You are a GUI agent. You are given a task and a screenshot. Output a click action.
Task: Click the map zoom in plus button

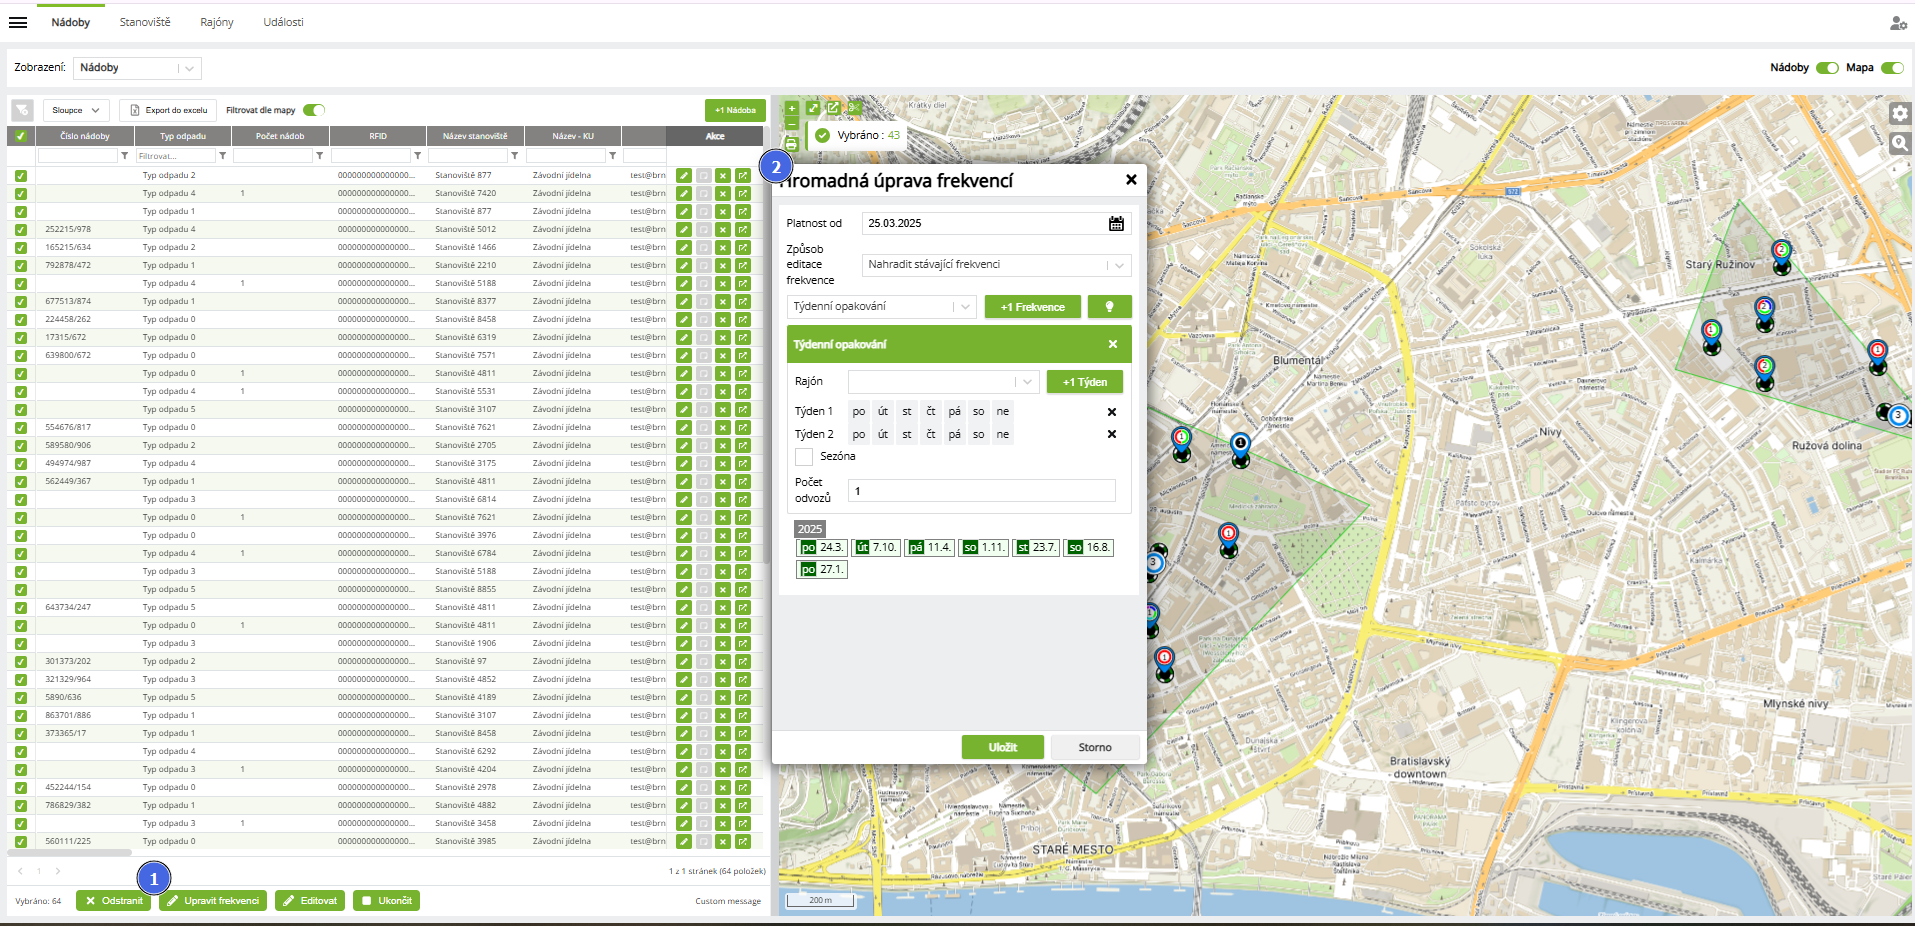click(x=791, y=108)
